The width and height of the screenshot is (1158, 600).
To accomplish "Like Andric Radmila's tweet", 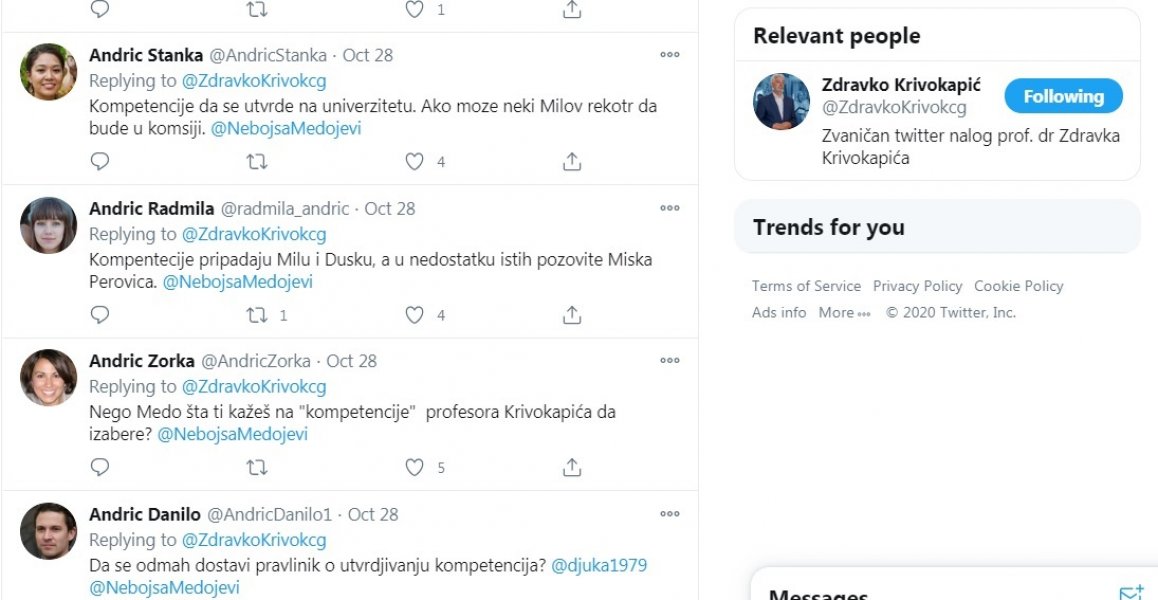I will pyautogui.click(x=414, y=315).
